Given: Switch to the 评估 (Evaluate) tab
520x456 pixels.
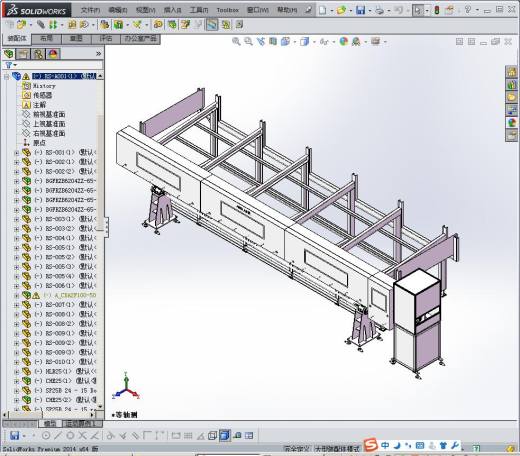Looking at the screenshot, I should [x=106, y=39].
